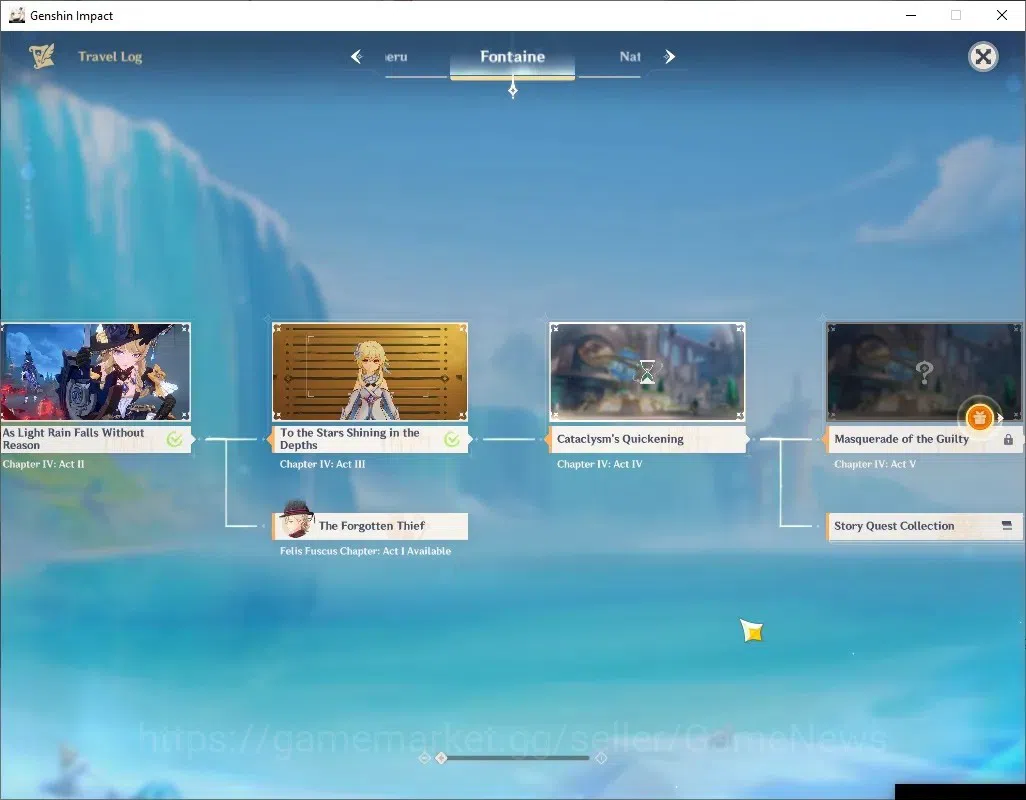
Task: Select The Forgotten Thief story quest
Action: [x=370, y=526]
